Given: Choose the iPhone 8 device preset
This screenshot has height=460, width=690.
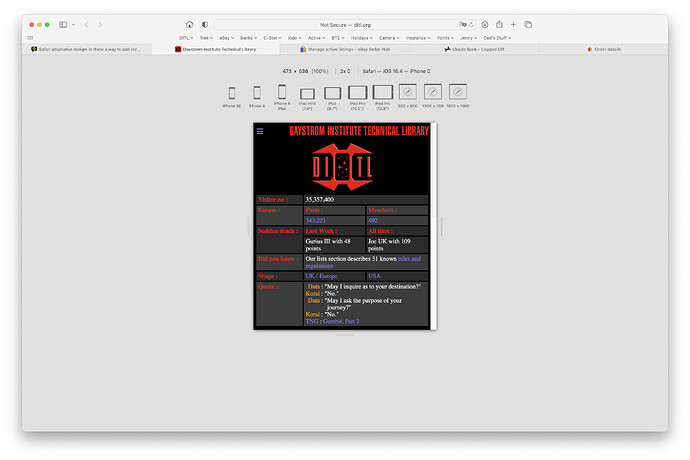Looking at the screenshot, I should pos(257,97).
